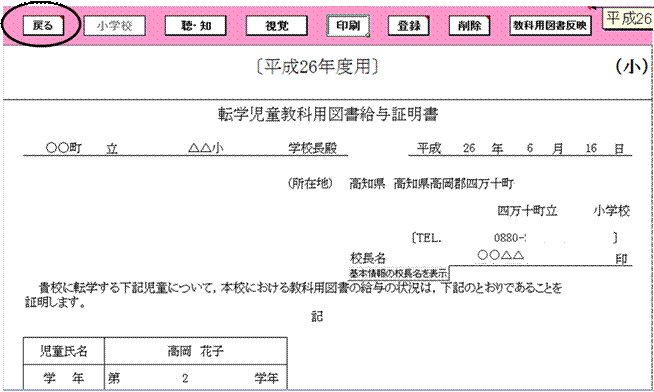Select the grade number 2 cell
The width and height of the screenshot is (654, 392).
click(x=185, y=378)
